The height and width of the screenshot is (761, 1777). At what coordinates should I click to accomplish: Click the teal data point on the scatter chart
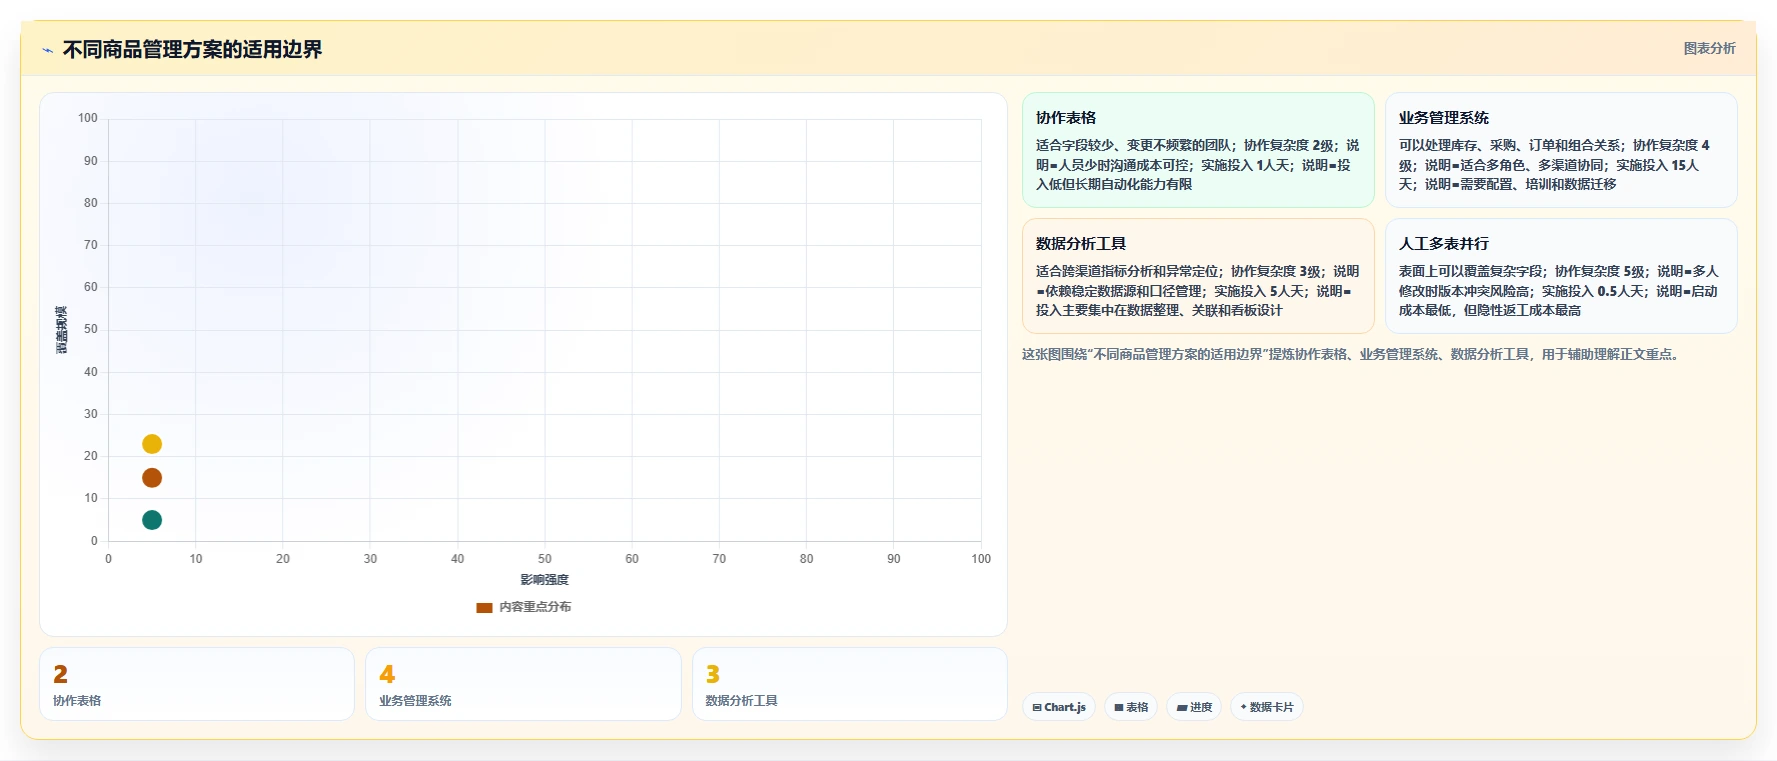coord(152,520)
